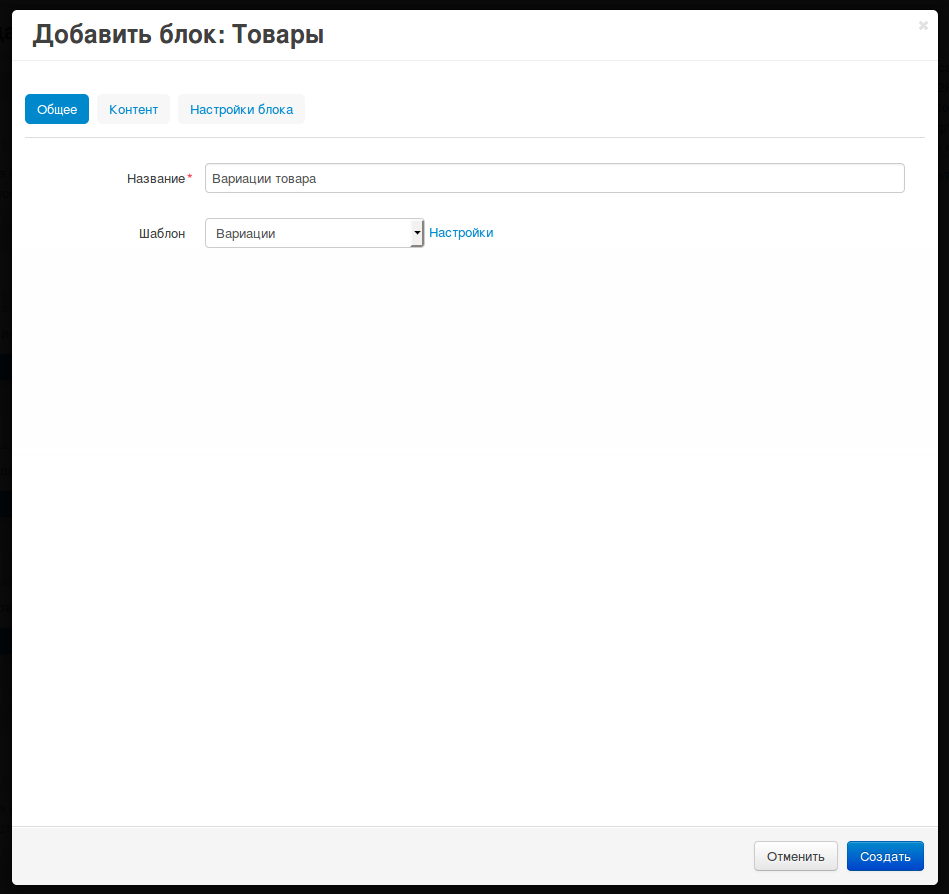Screen dimensions: 949x894
Task: Click the dark overlay outside the dialog
Action: 5,450
